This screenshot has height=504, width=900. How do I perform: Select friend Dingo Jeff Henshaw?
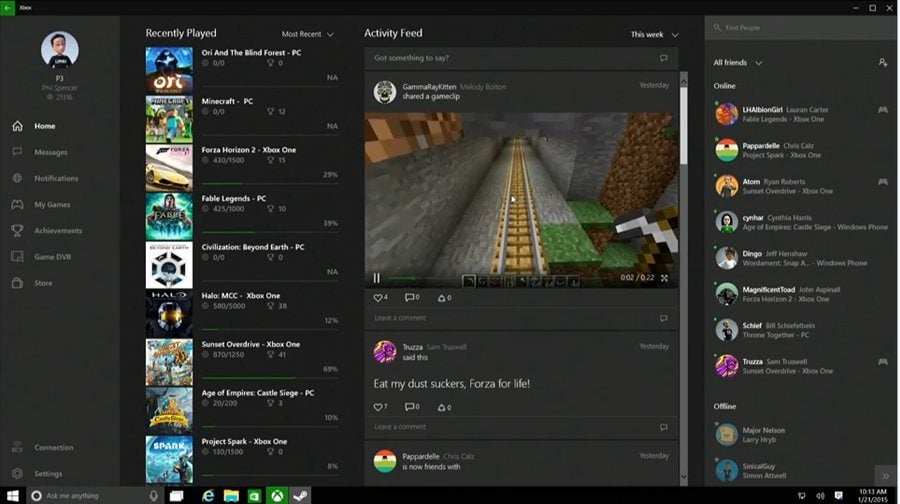pyautogui.click(x=801, y=258)
